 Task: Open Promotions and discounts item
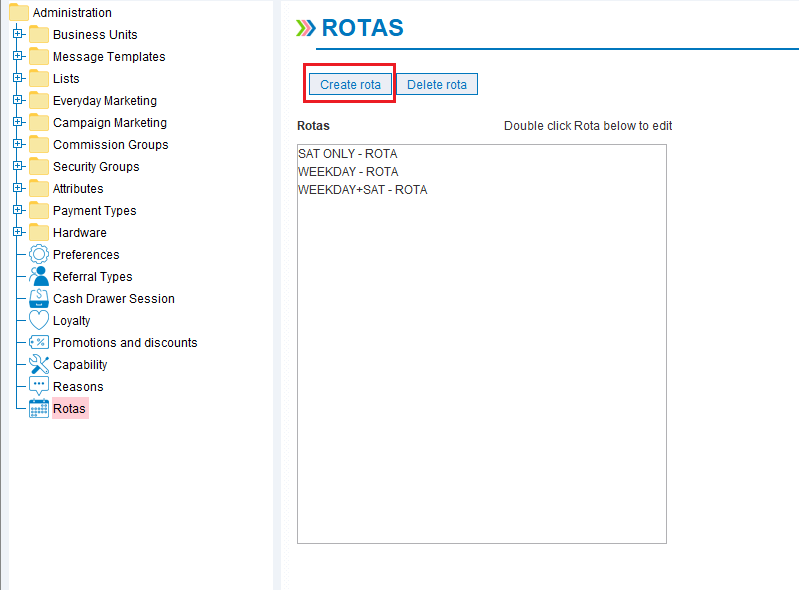coord(125,342)
